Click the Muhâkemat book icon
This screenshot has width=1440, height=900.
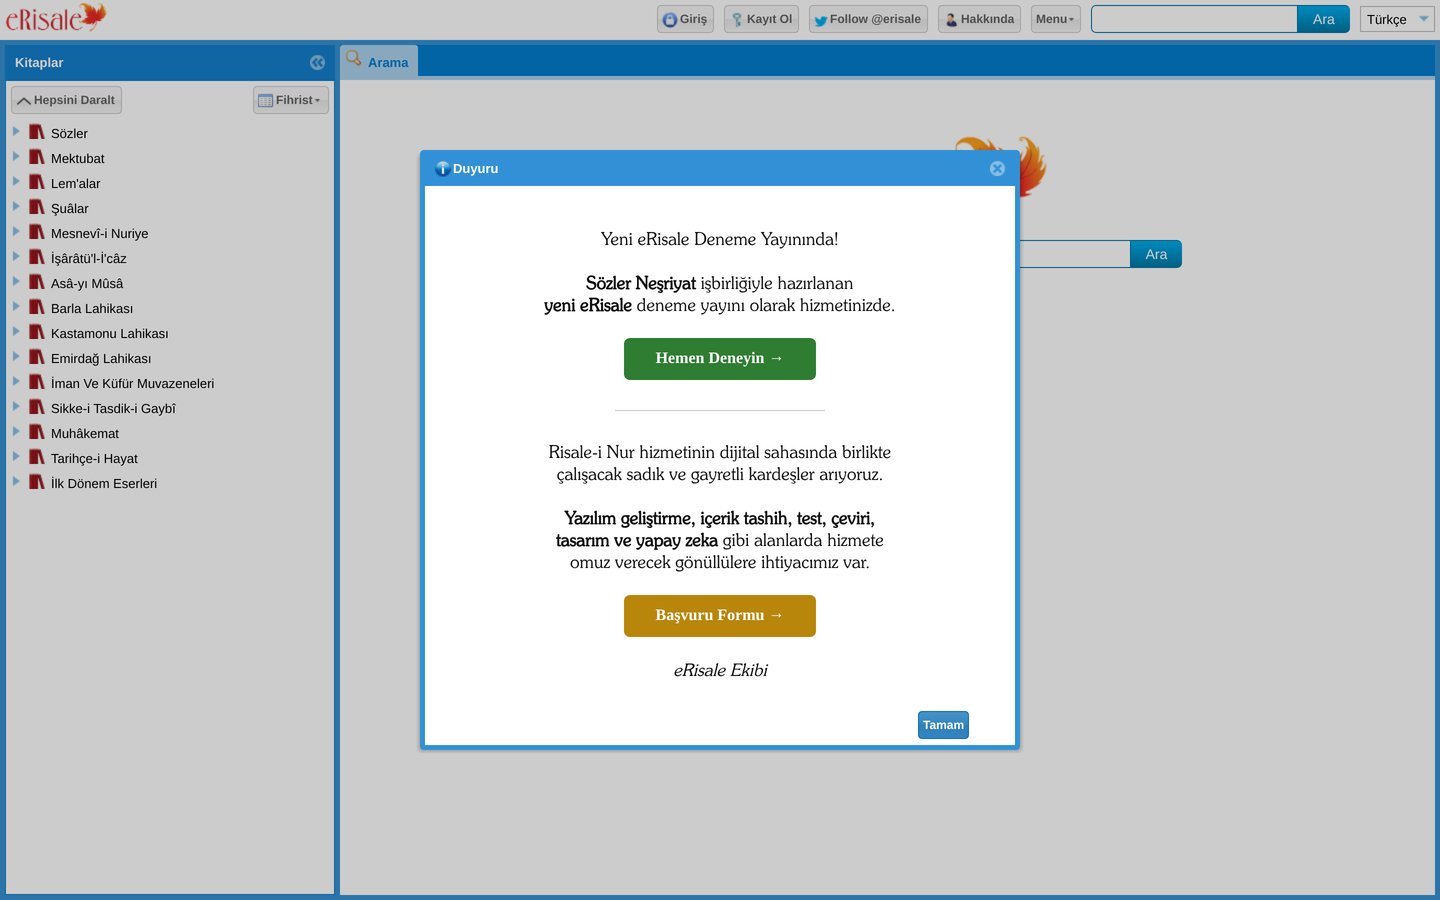37,432
